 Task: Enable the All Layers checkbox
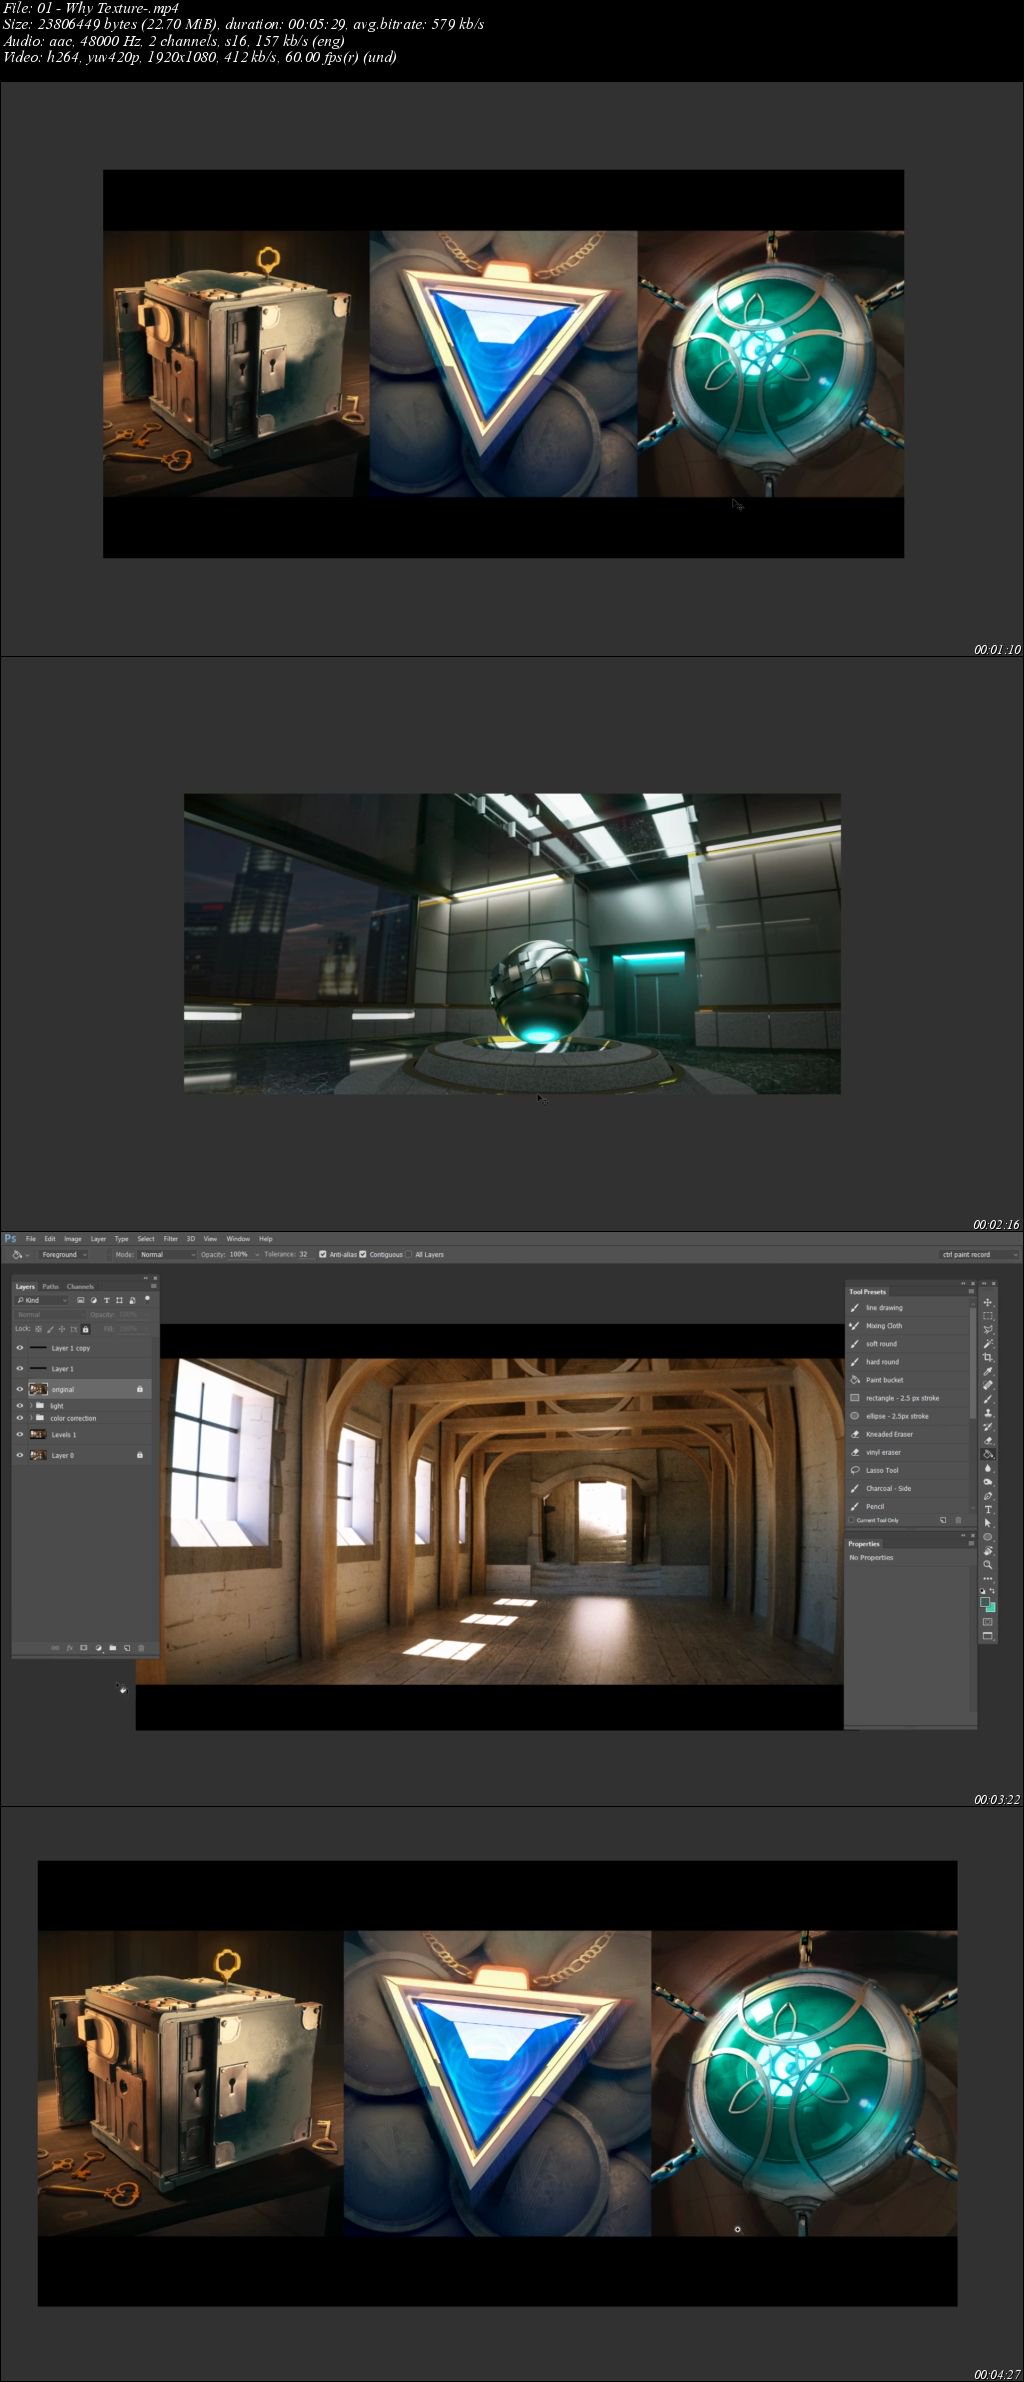408,1254
